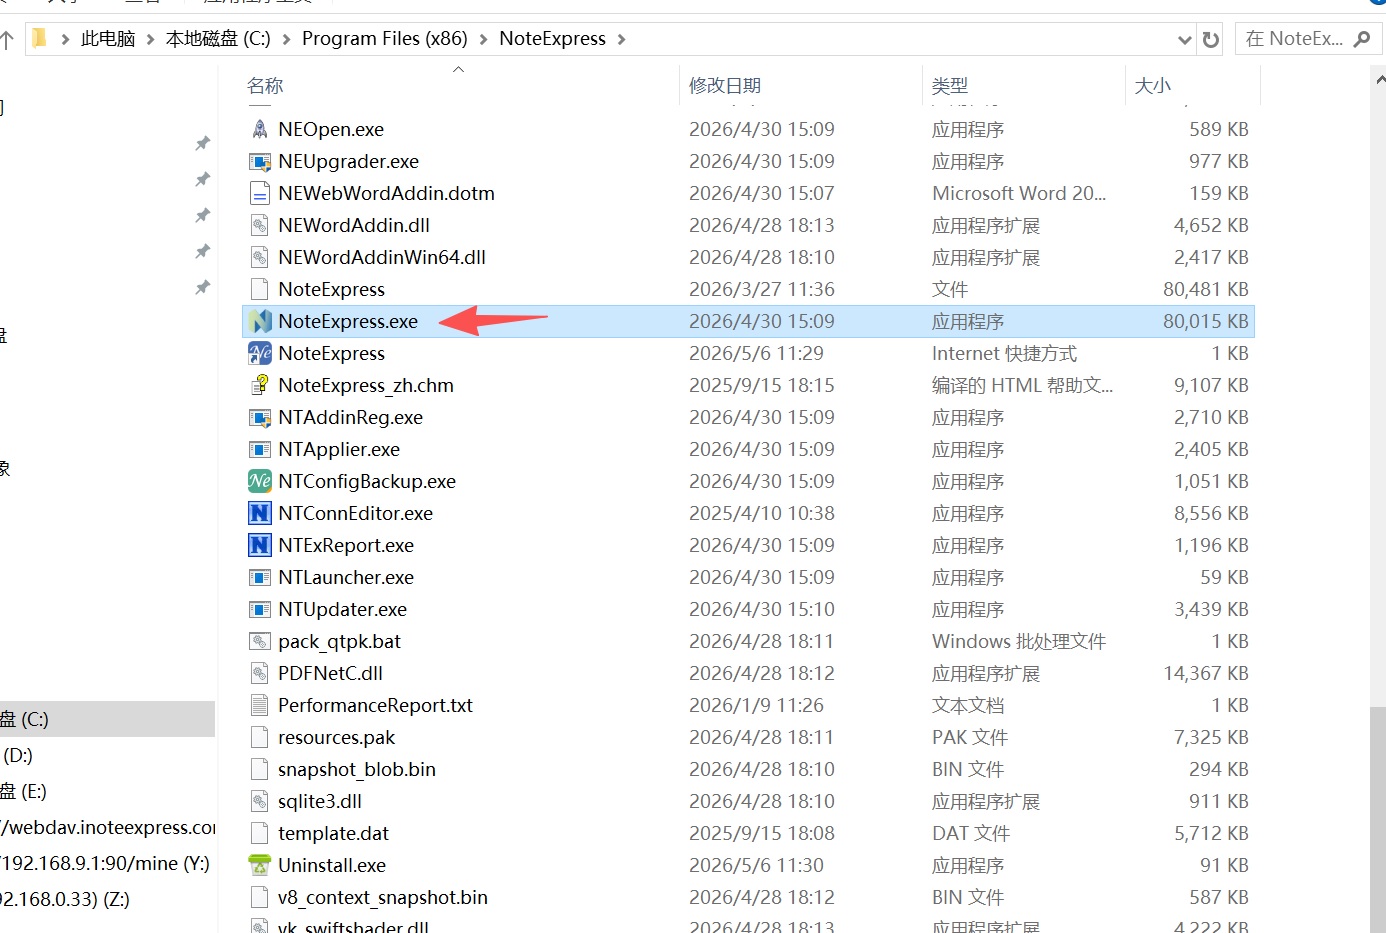The height and width of the screenshot is (933, 1386).
Task: Expand the chevron after 本地磁盘 (C:)
Action: tap(287, 39)
